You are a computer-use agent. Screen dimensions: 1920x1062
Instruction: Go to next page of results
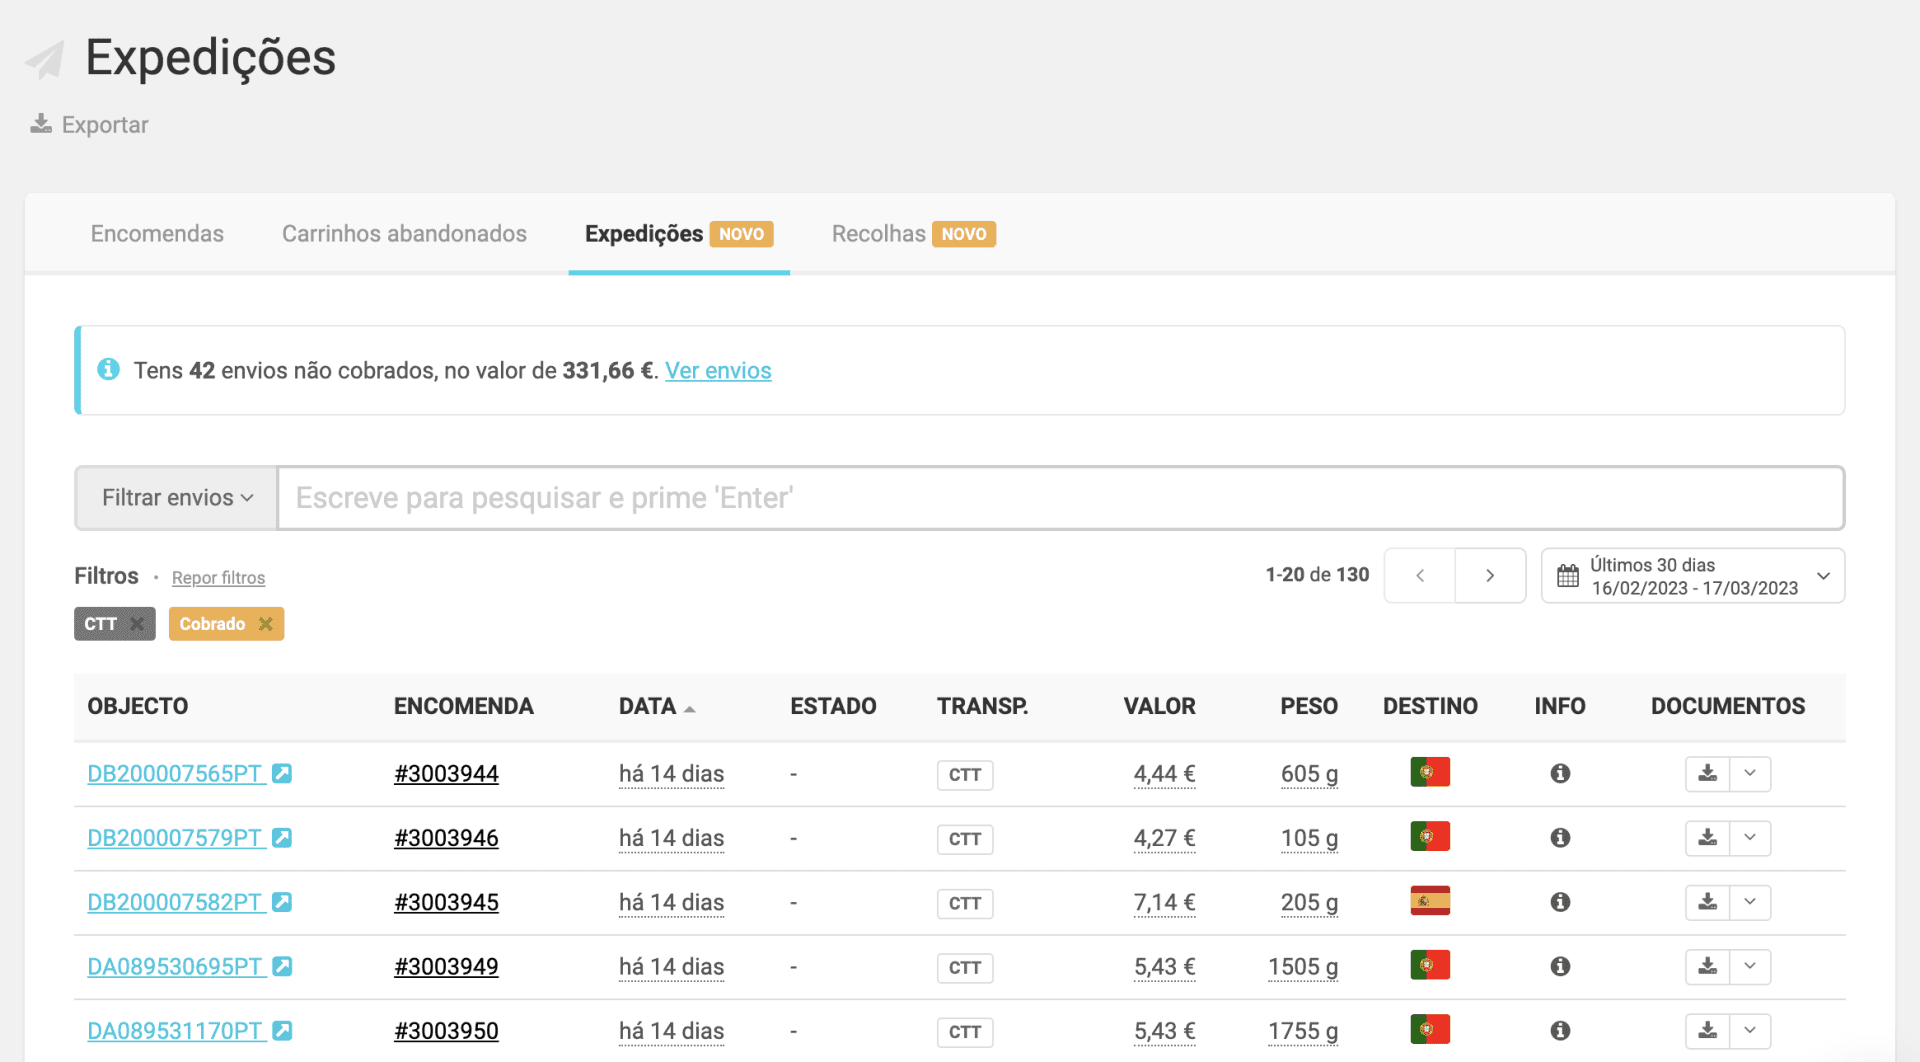(x=1490, y=576)
